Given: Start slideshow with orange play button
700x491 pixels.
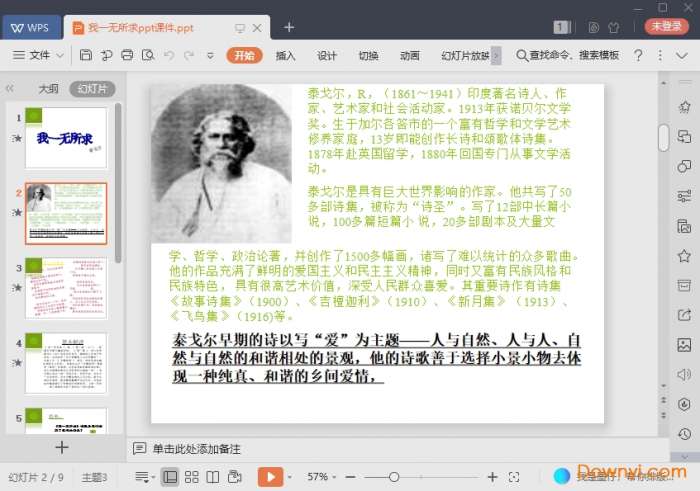Looking at the screenshot, I should pyautogui.click(x=270, y=477).
